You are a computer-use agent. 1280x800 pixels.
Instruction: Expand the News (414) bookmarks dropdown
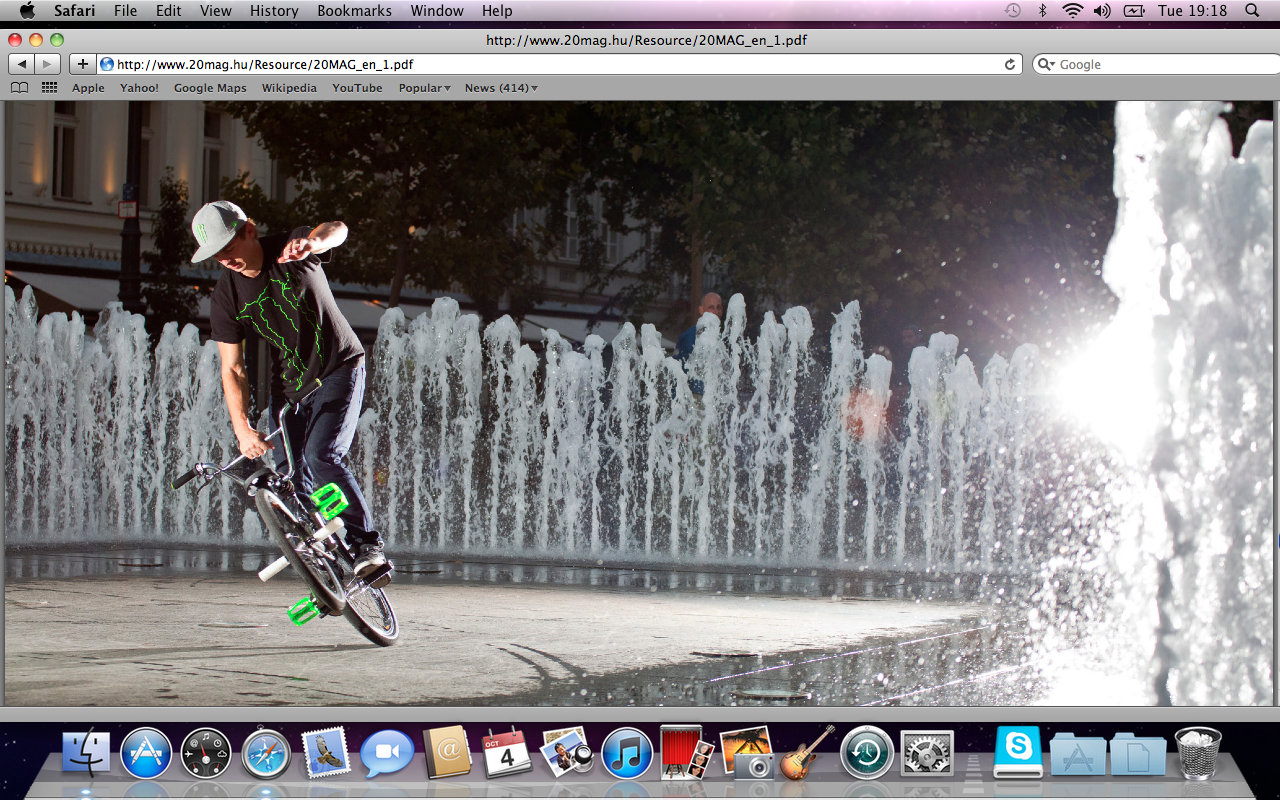pos(501,88)
